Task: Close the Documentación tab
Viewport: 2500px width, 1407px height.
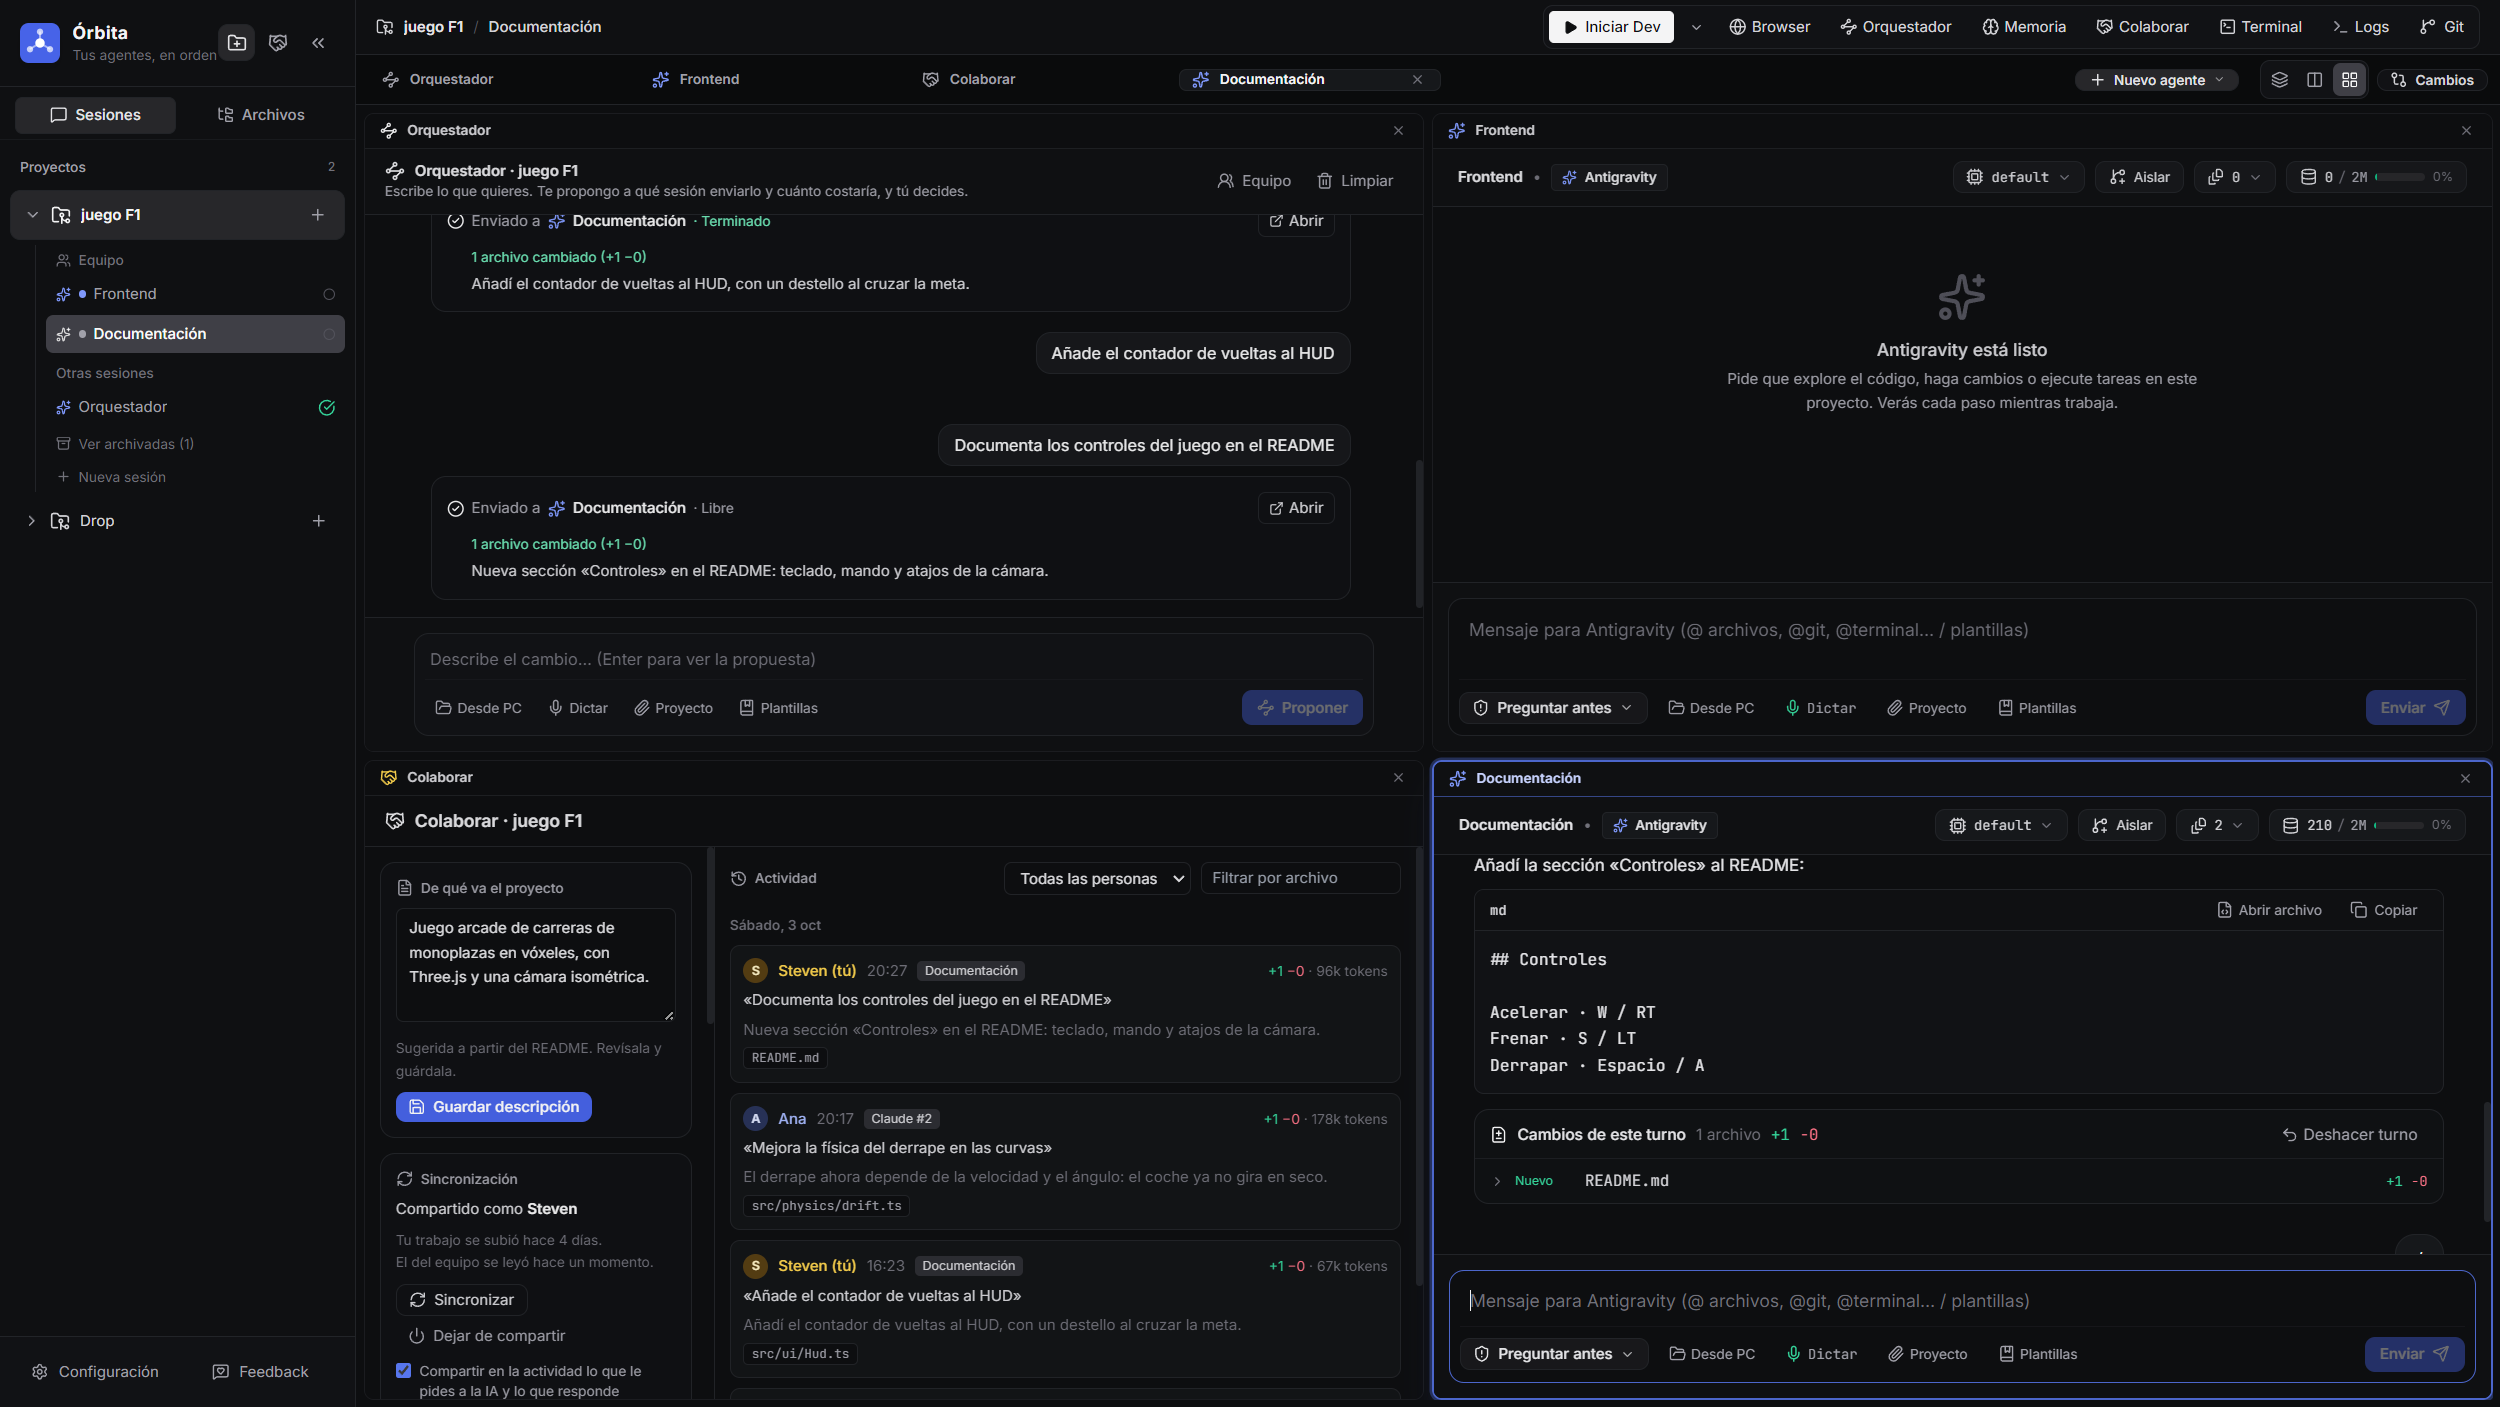Action: 1417,80
